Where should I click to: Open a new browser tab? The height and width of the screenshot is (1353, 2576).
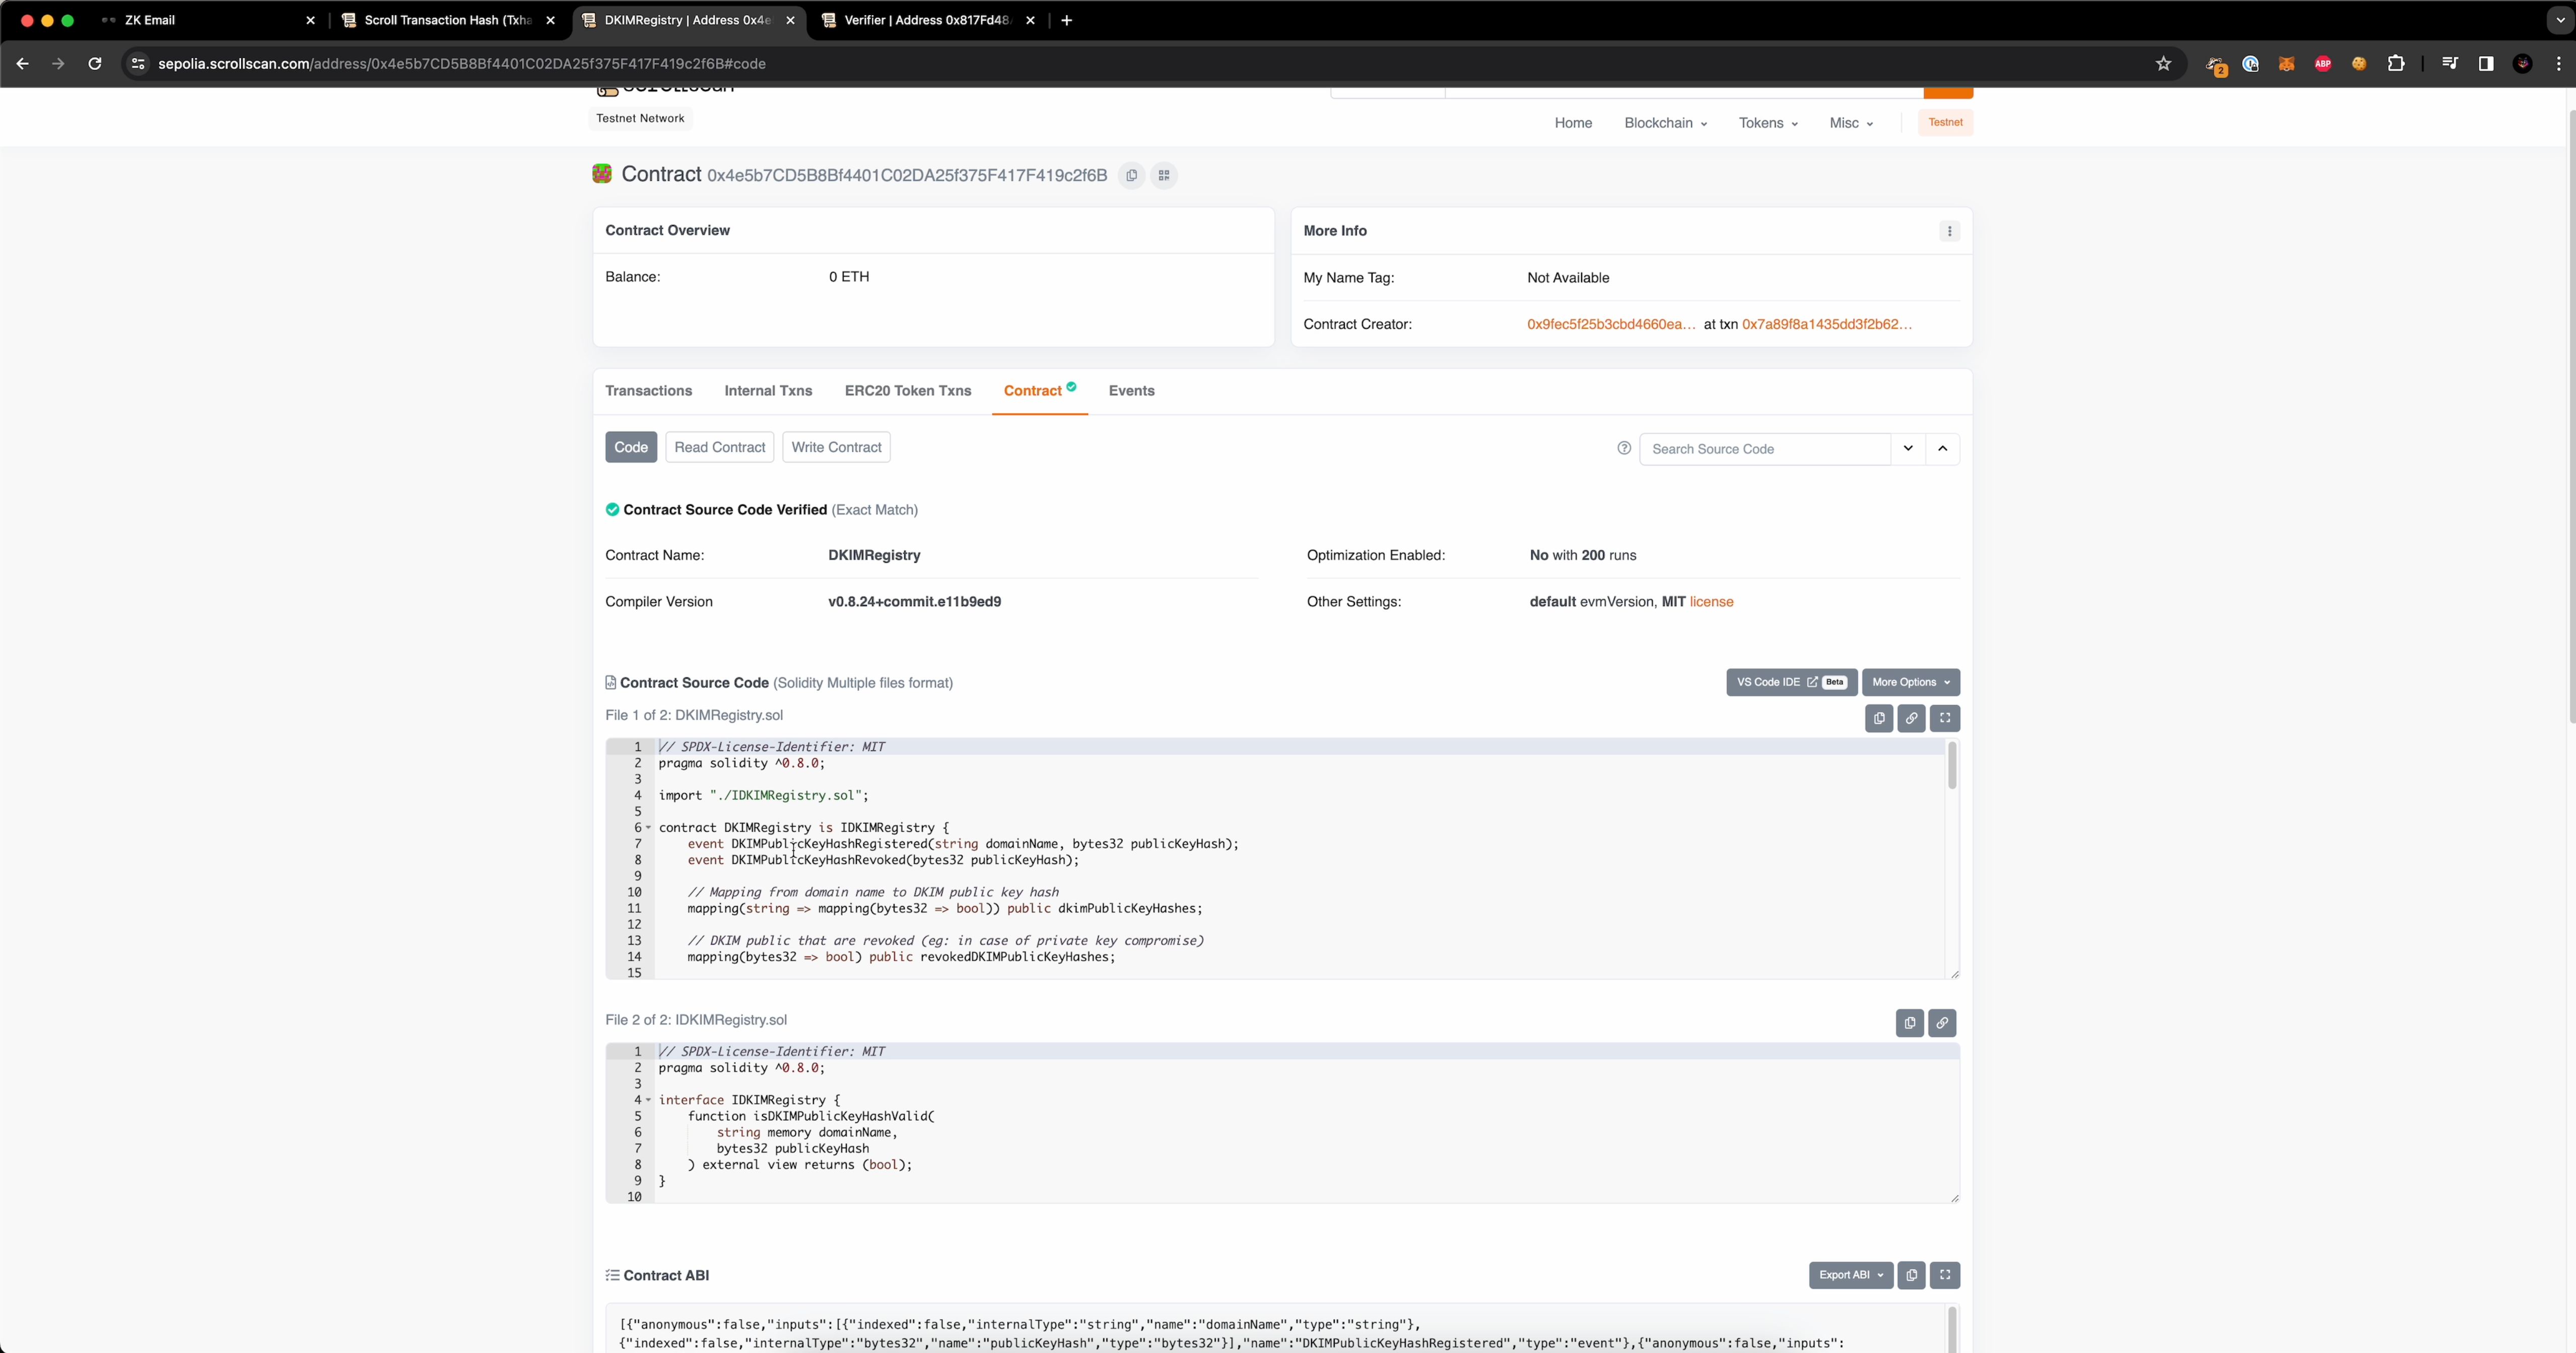[1066, 20]
